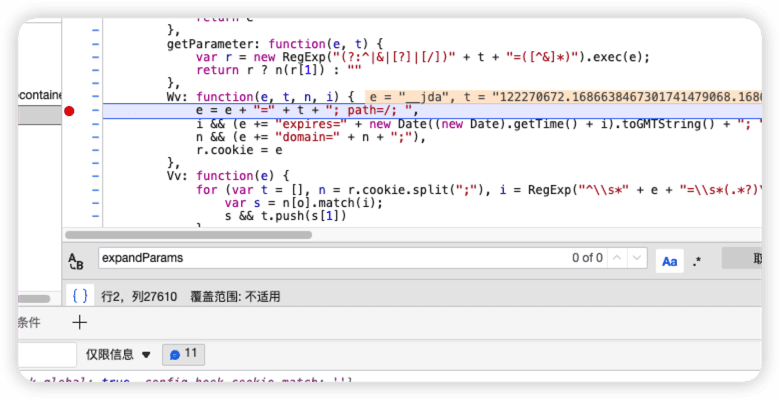Open the 11 issues badge

(x=184, y=354)
